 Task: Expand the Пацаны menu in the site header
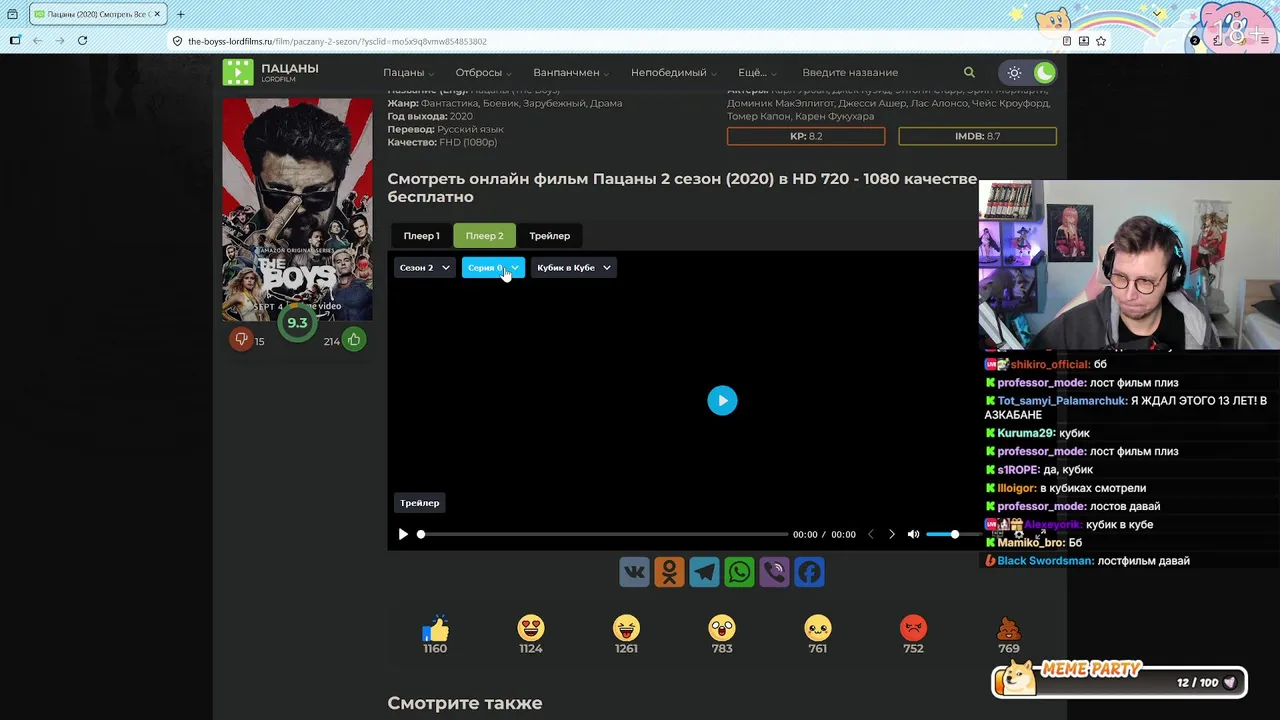408,73
